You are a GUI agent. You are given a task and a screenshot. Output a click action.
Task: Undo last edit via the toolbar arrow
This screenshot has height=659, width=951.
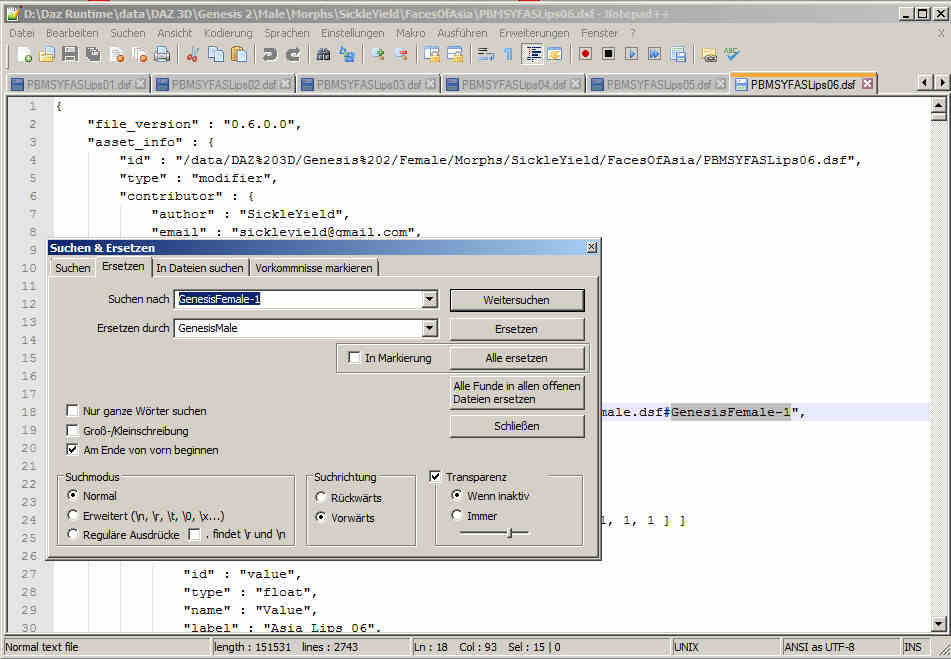(x=269, y=55)
